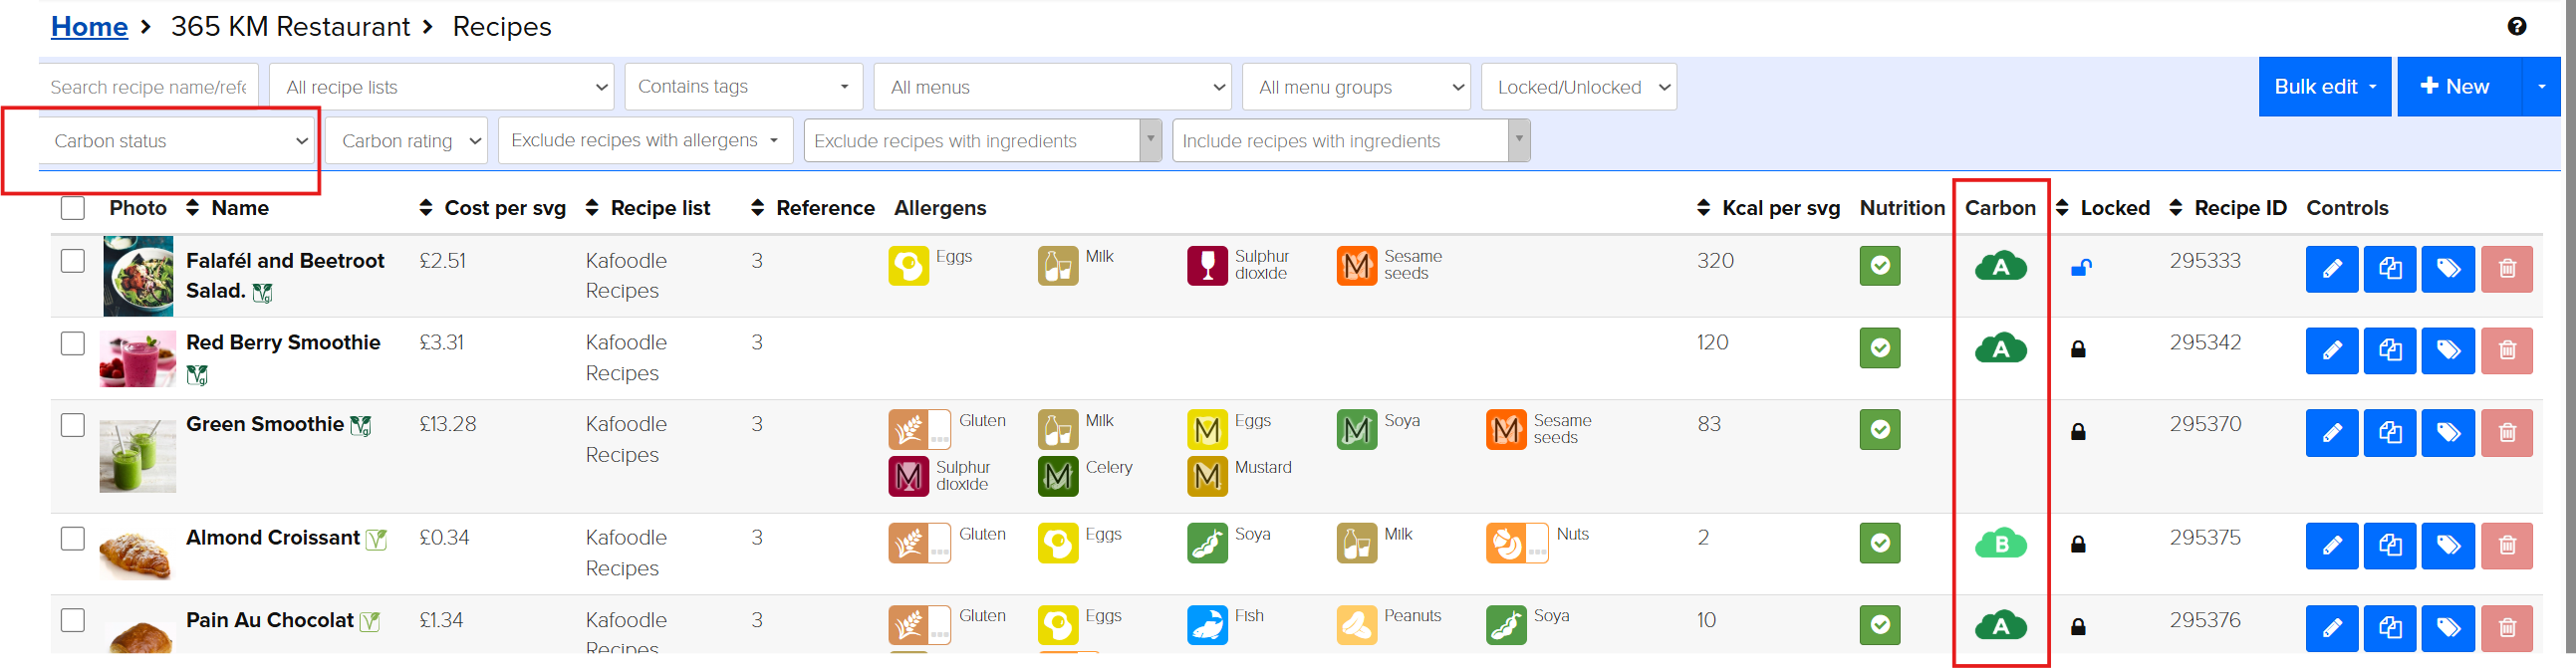Open the Carbon rating dropdown
Viewport: 2576px width, 668px height.
click(407, 141)
